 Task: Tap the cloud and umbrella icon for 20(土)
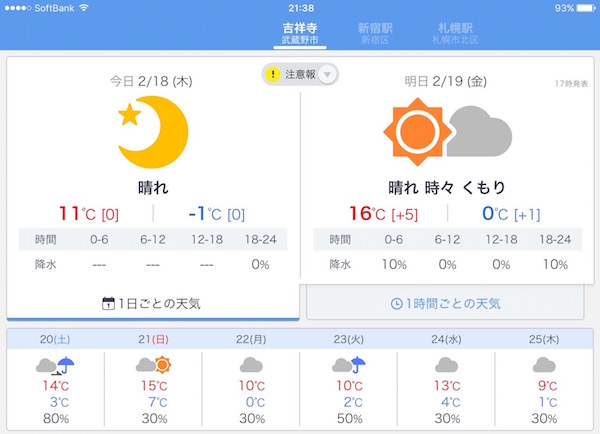point(55,365)
